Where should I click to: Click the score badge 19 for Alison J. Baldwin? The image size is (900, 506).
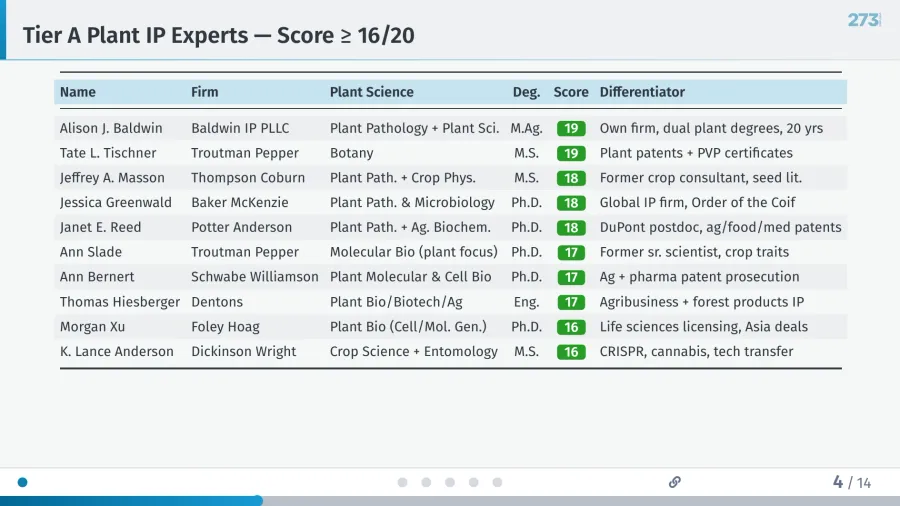pyautogui.click(x=571, y=129)
